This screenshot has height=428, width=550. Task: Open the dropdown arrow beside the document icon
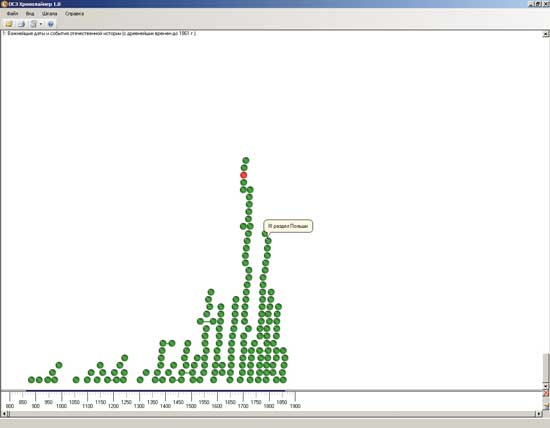click(x=41, y=24)
